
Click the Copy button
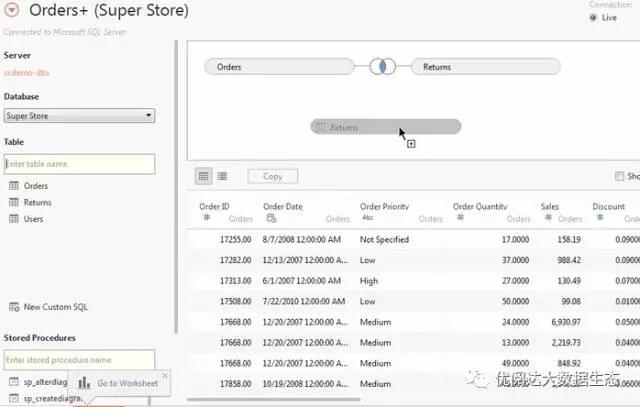click(x=272, y=176)
